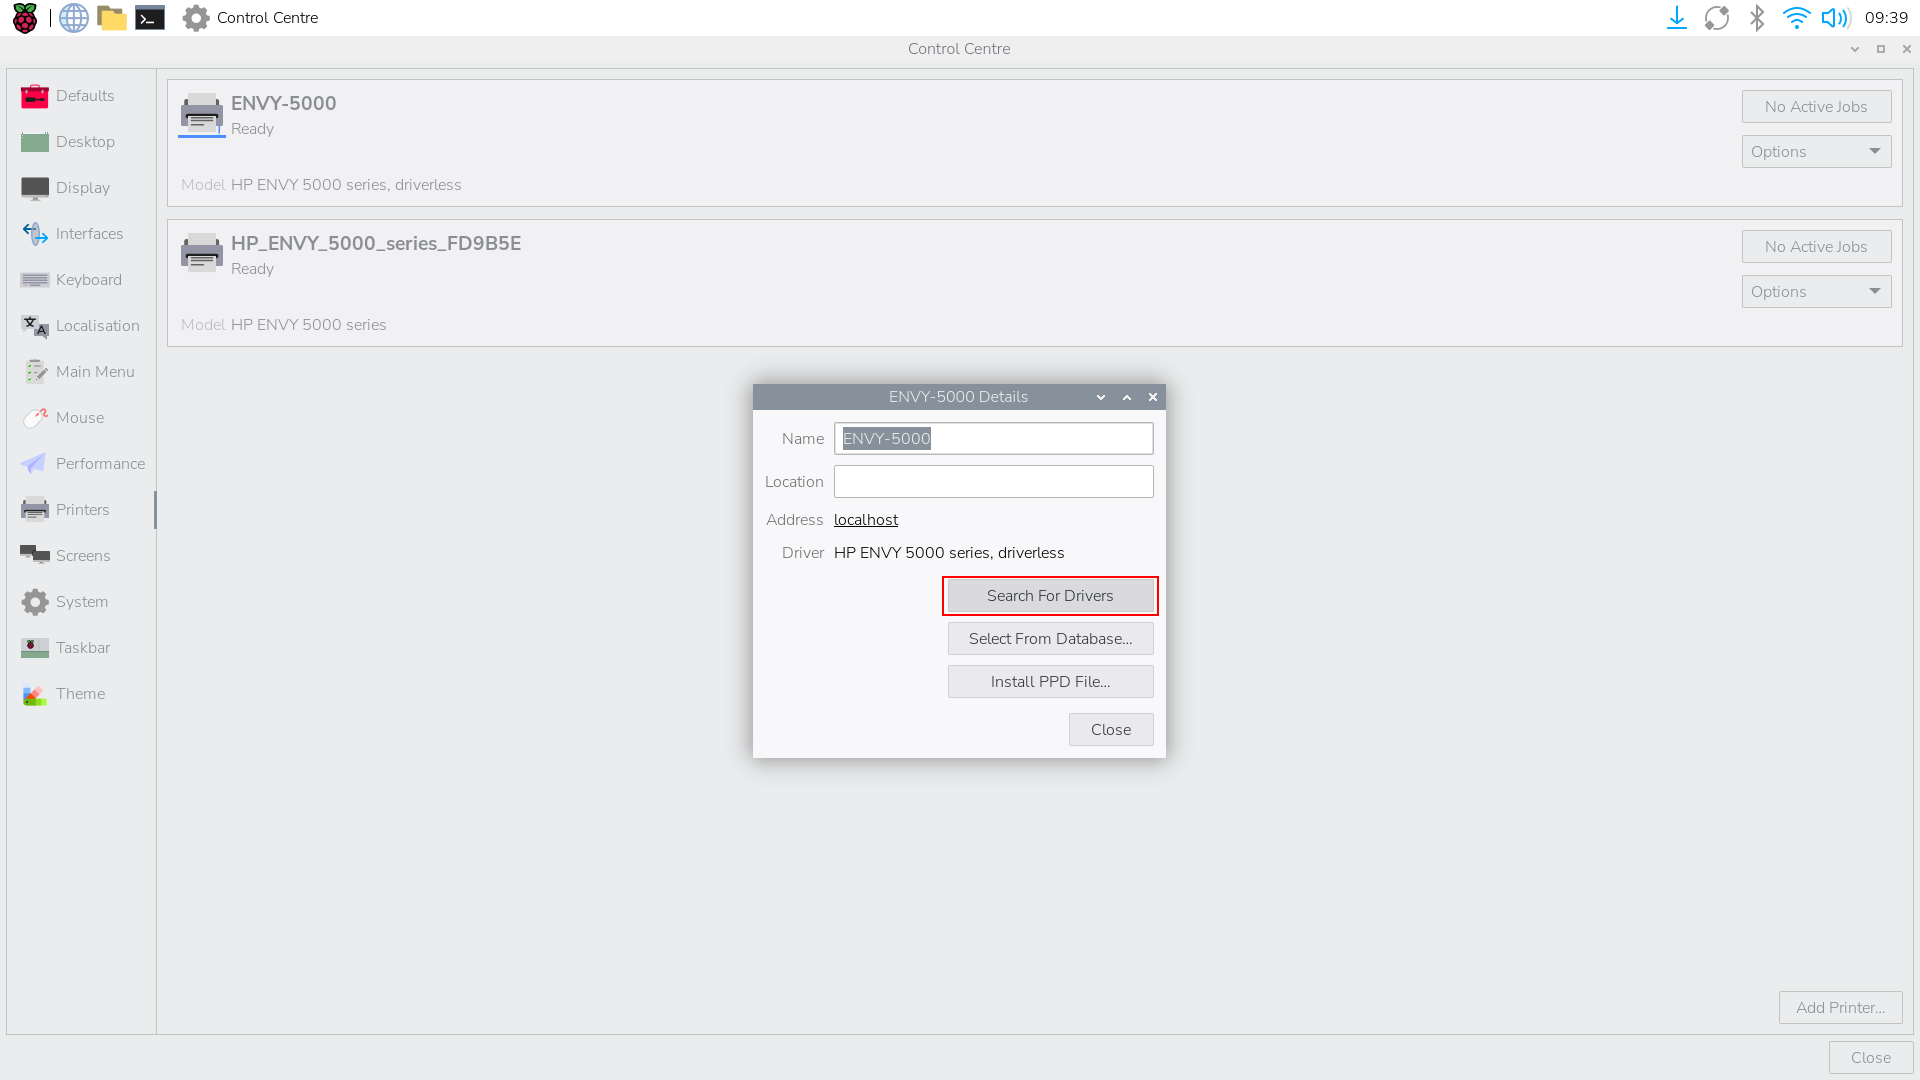Roll up ENVY-5000 Details dialog with up arrow

(1127, 397)
